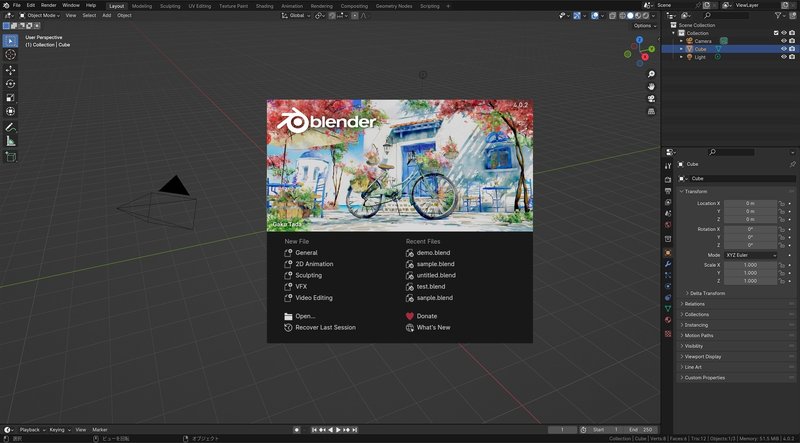Open the Object Data mesh tab
This screenshot has width=800, height=443.
pyautogui.click(x=668, y=309)
